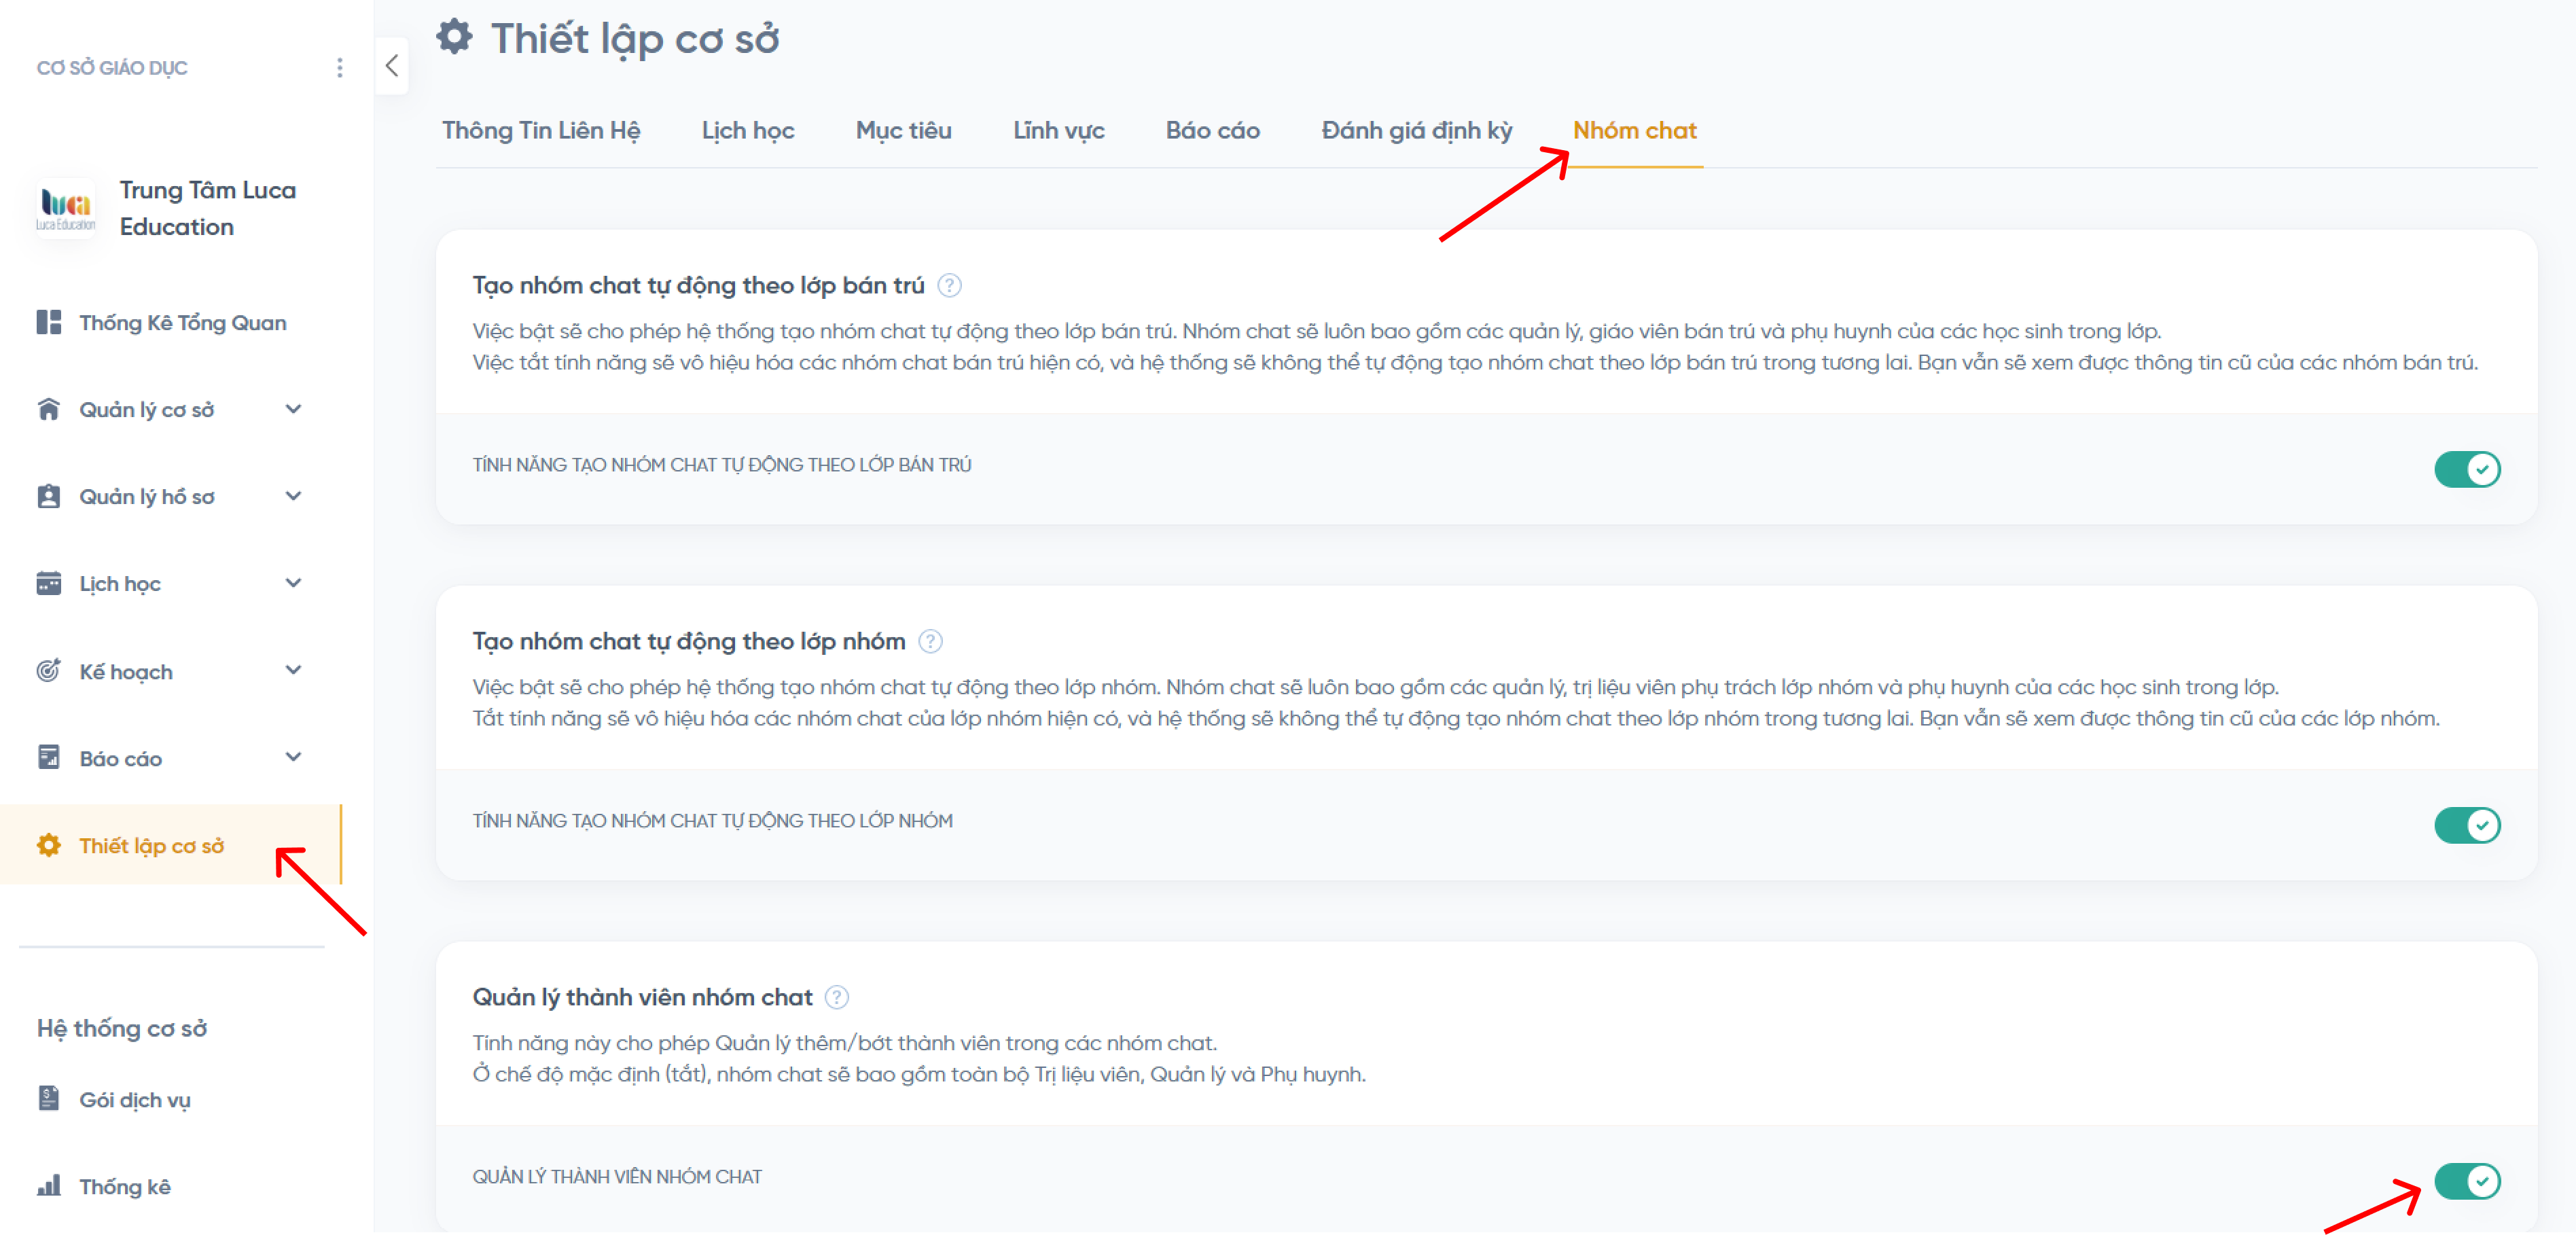2576x1235 pixels.
Task: Open Thống Kê Tổng Quan dashboard icon
Action: (49, 322)
